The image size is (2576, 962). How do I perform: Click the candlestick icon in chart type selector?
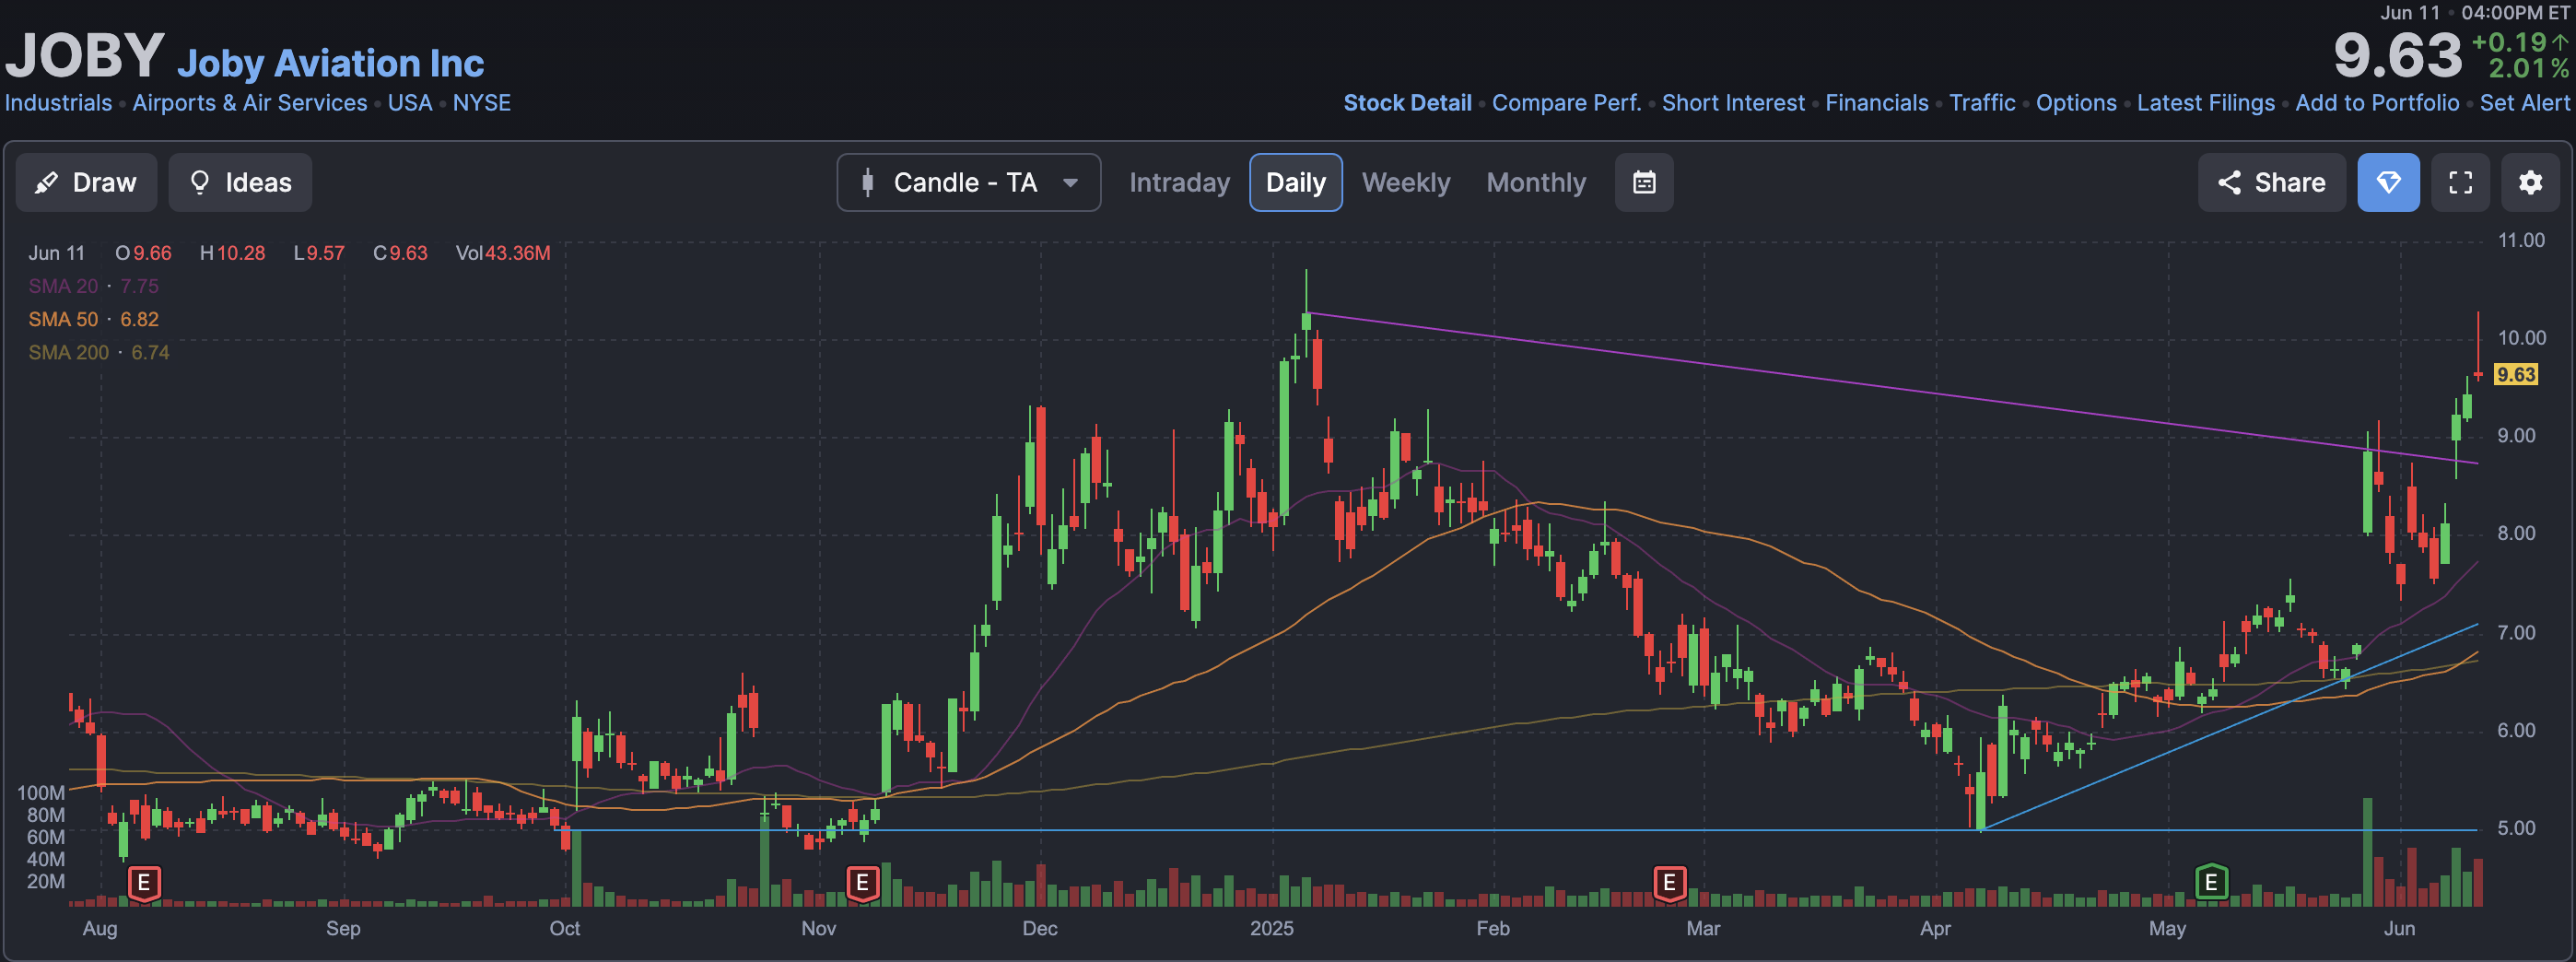(868, 182)
